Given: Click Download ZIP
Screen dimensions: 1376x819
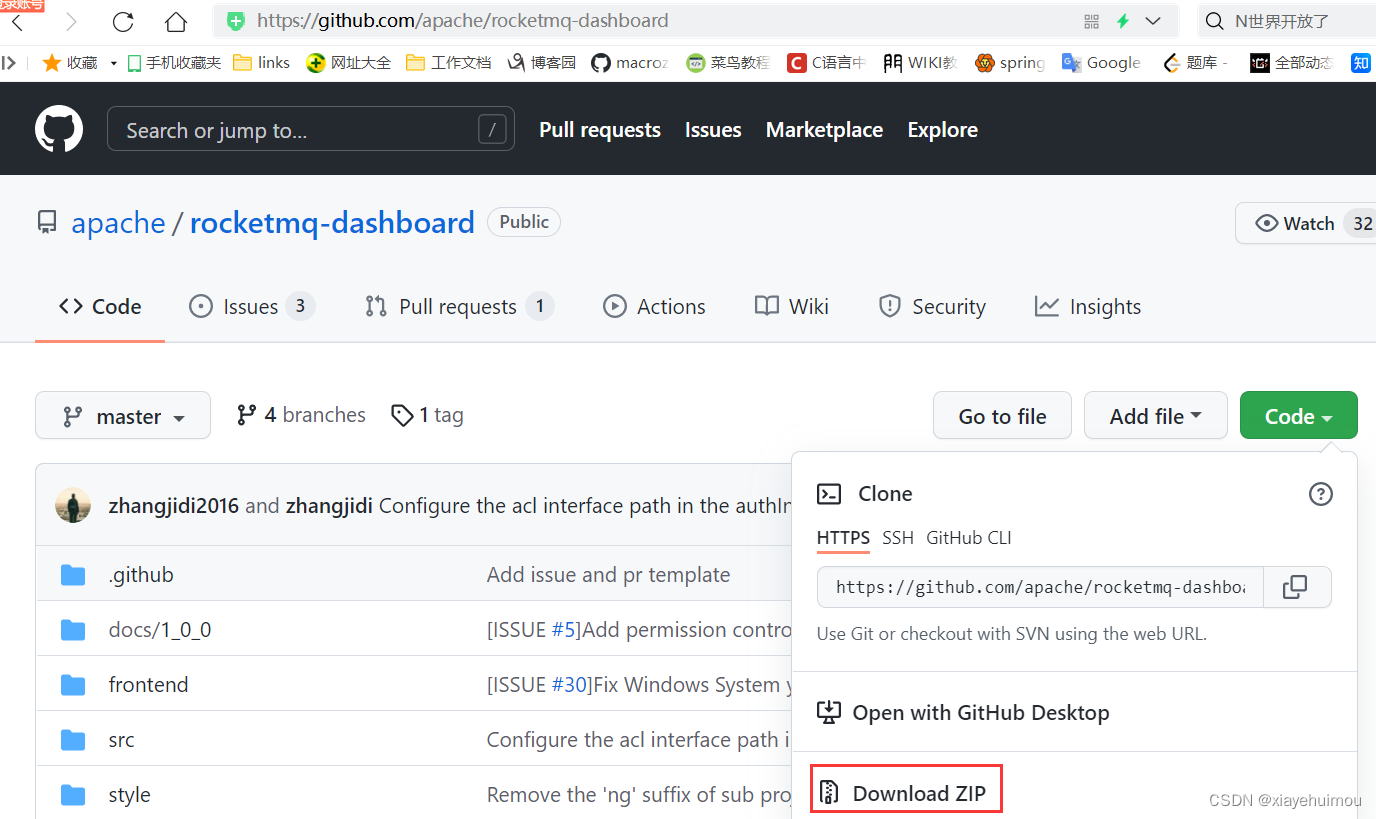Looking at the screenshot, I should (905, 790).
